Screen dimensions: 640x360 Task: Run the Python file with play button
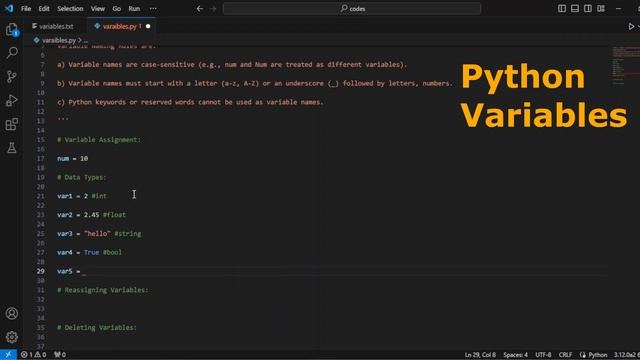[631, 27]
